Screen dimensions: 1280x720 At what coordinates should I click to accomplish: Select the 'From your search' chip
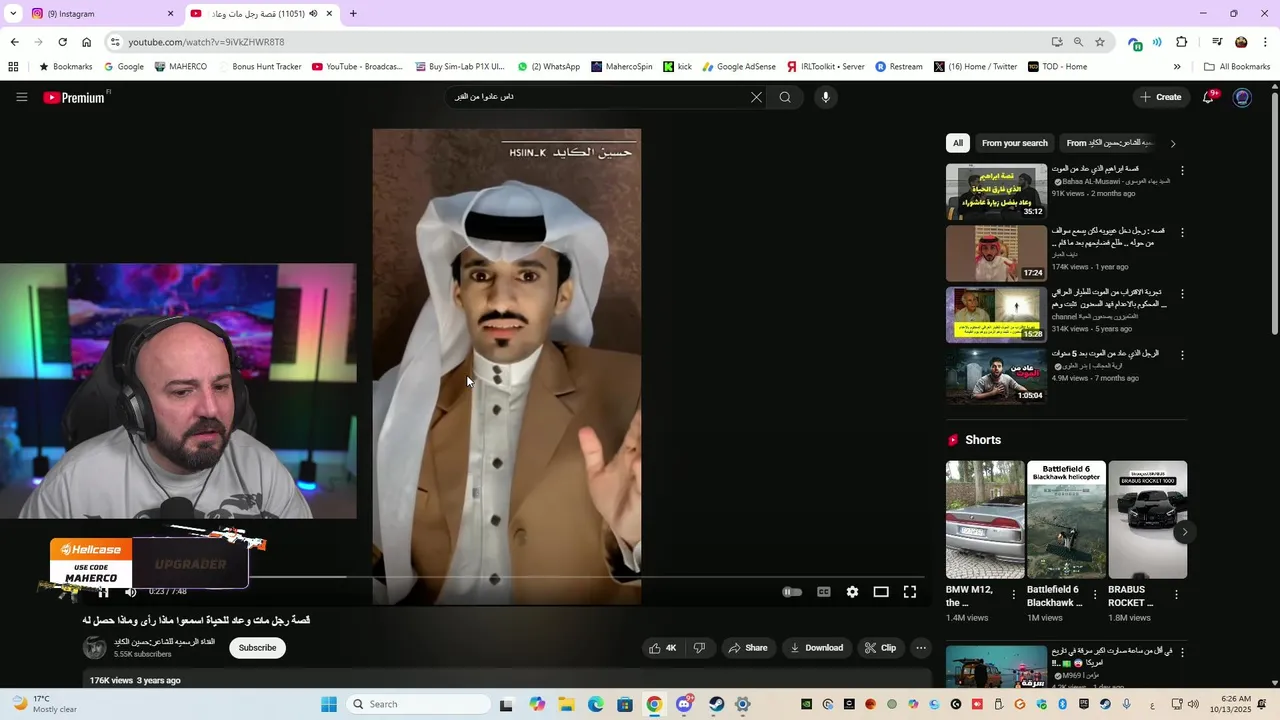click(x=1015, y=143)
